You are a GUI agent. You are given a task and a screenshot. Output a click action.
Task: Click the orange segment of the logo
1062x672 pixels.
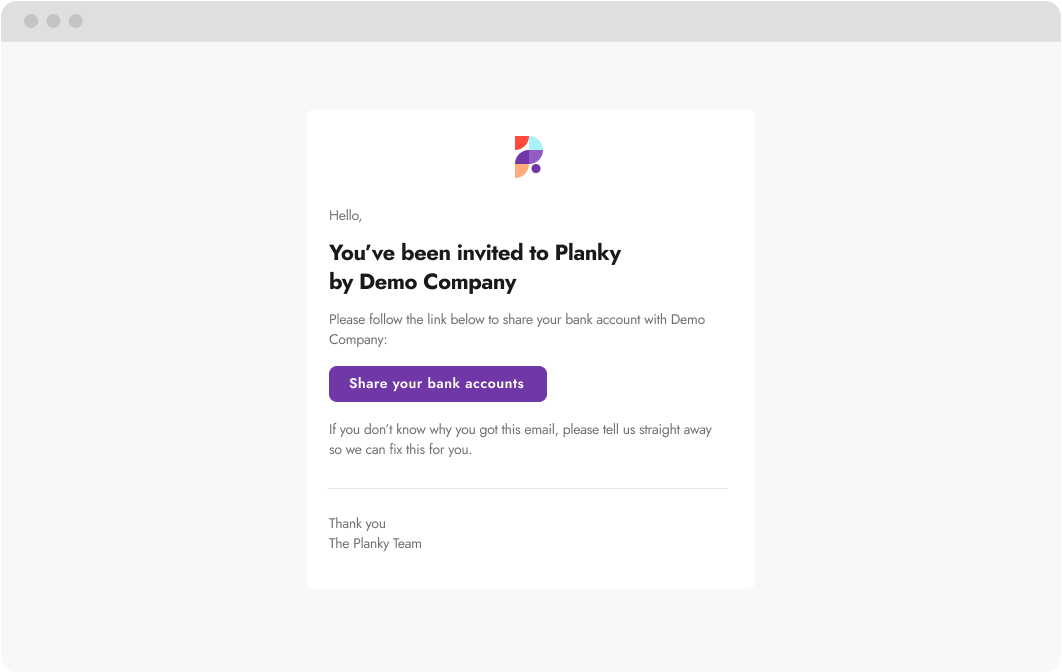[x=520, y=171]
